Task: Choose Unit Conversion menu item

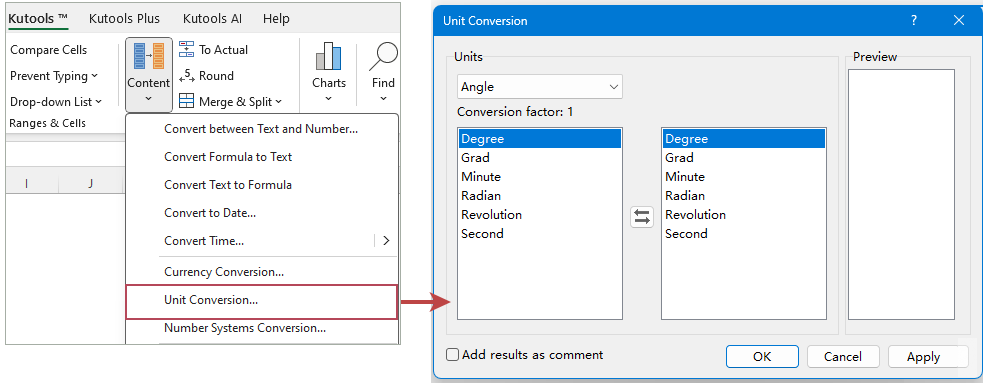Action: (x=261, y=302)
